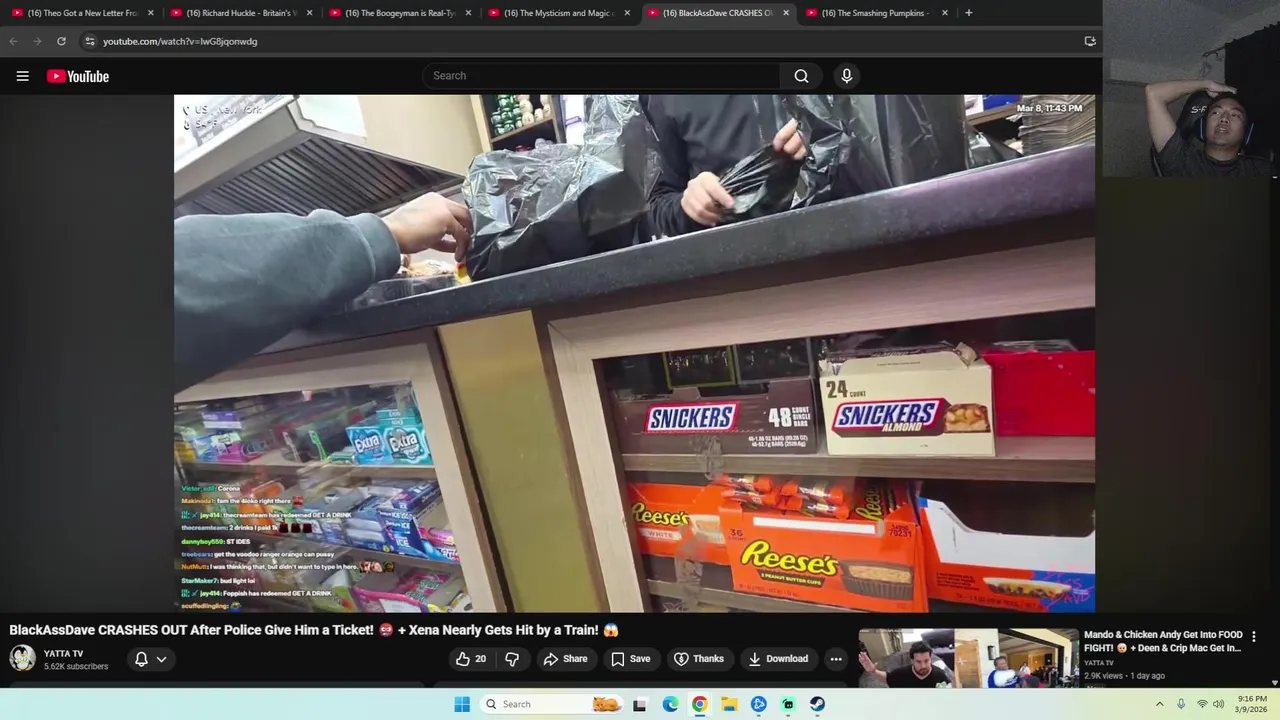Click the YouTube search magnifier button
Viewport: 1280px width, 720px height.
(801, 76)
